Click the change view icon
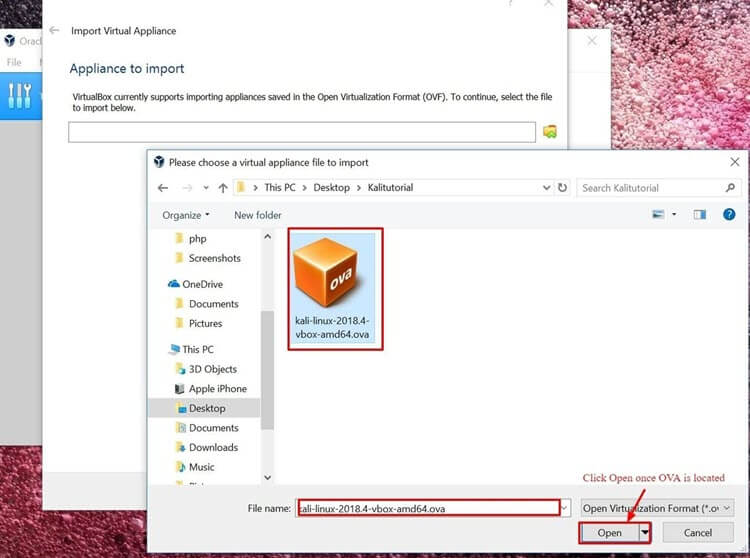The width and height of the screenshot is (750, 558). (x=658, y=214)
